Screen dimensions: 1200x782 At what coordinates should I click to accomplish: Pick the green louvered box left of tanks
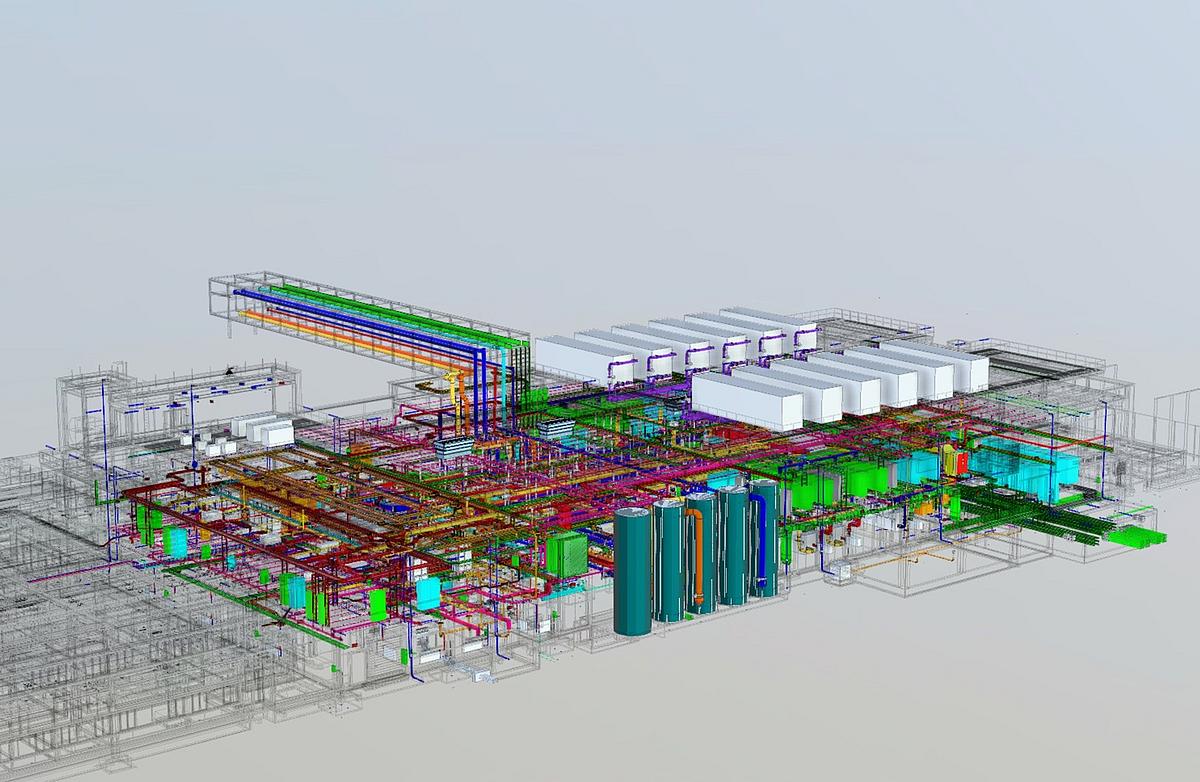(566, 555)
